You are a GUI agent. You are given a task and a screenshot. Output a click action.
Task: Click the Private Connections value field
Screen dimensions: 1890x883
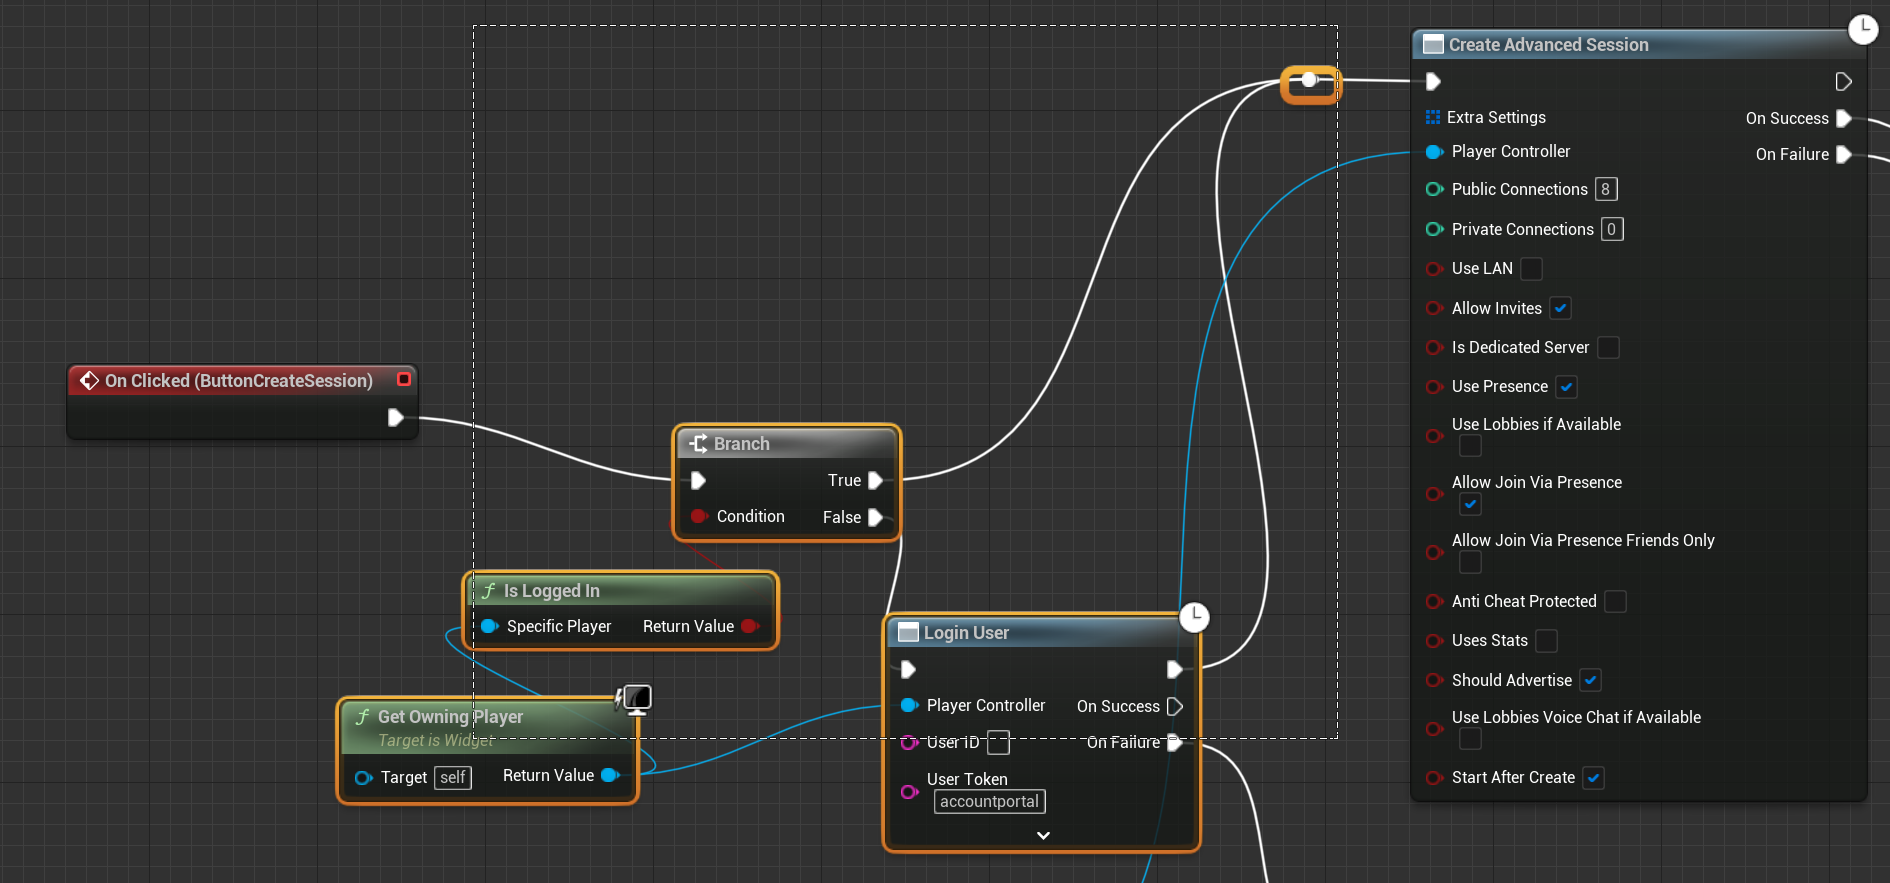click(1611, 230)
